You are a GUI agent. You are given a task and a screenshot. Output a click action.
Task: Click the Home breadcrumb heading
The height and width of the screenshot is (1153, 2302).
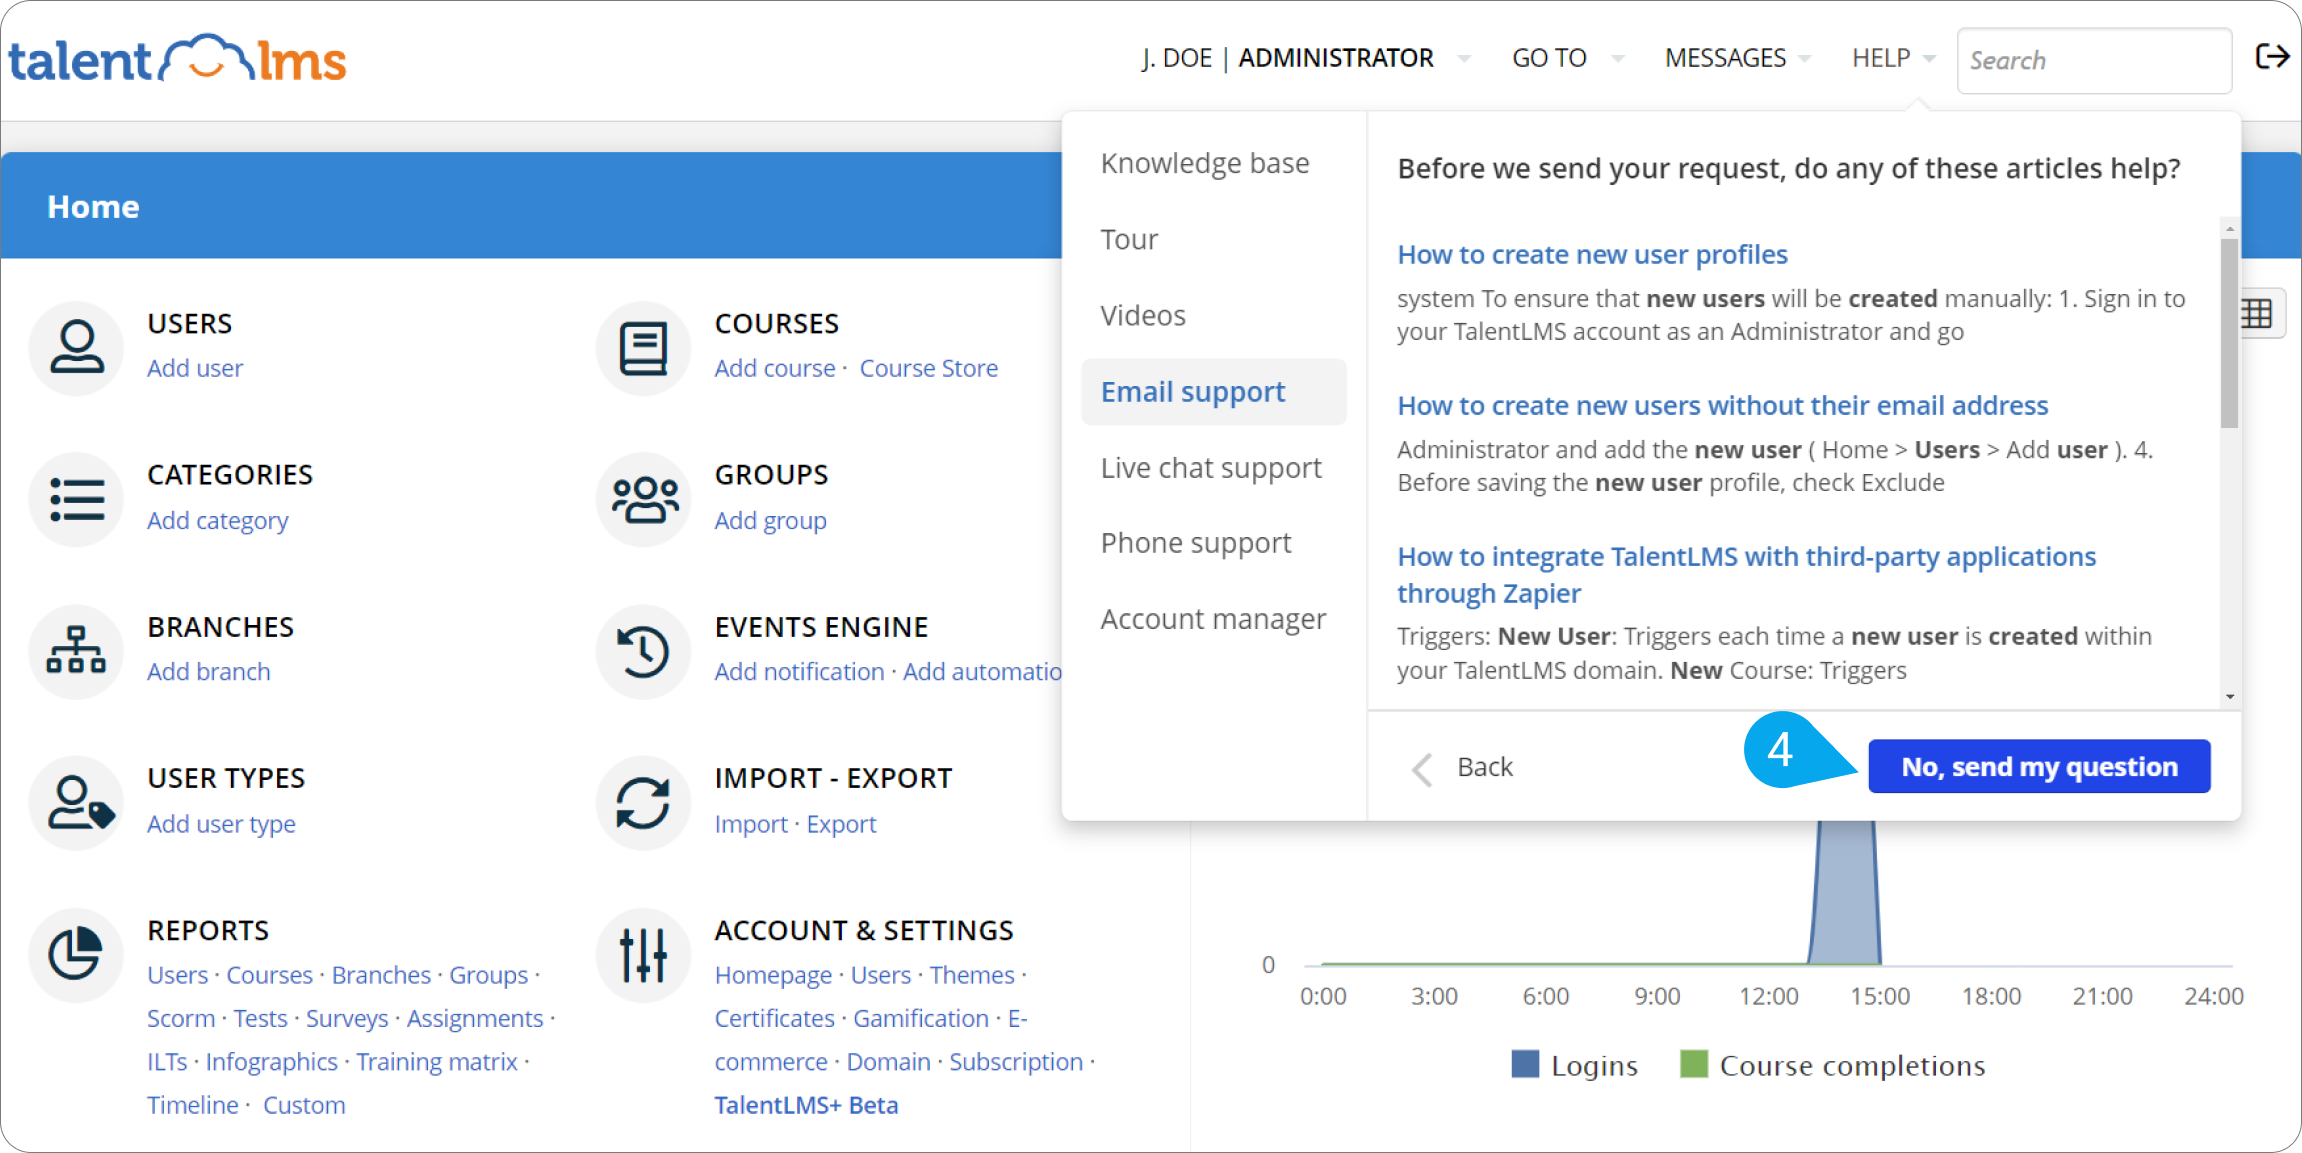(93, 206)
